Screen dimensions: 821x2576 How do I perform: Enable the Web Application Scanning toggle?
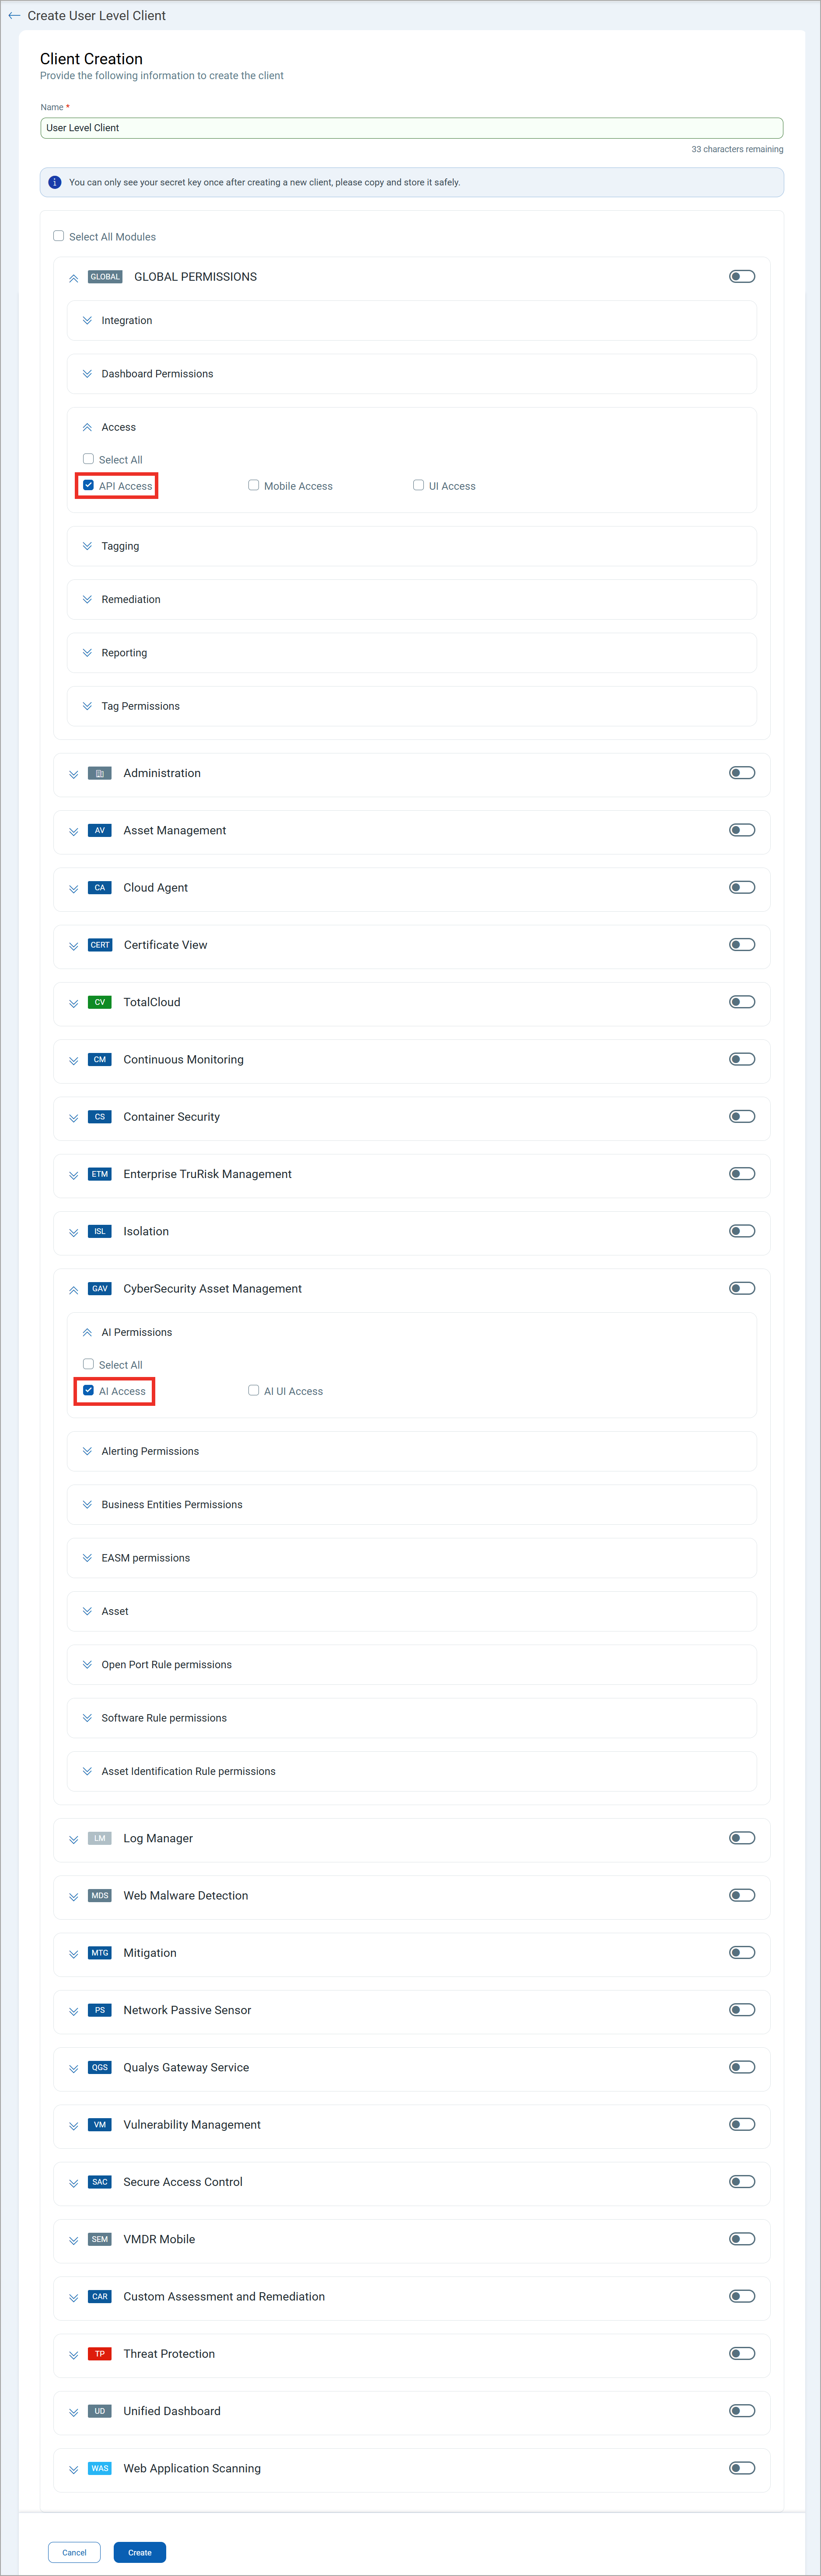(x=742, y=2468)
